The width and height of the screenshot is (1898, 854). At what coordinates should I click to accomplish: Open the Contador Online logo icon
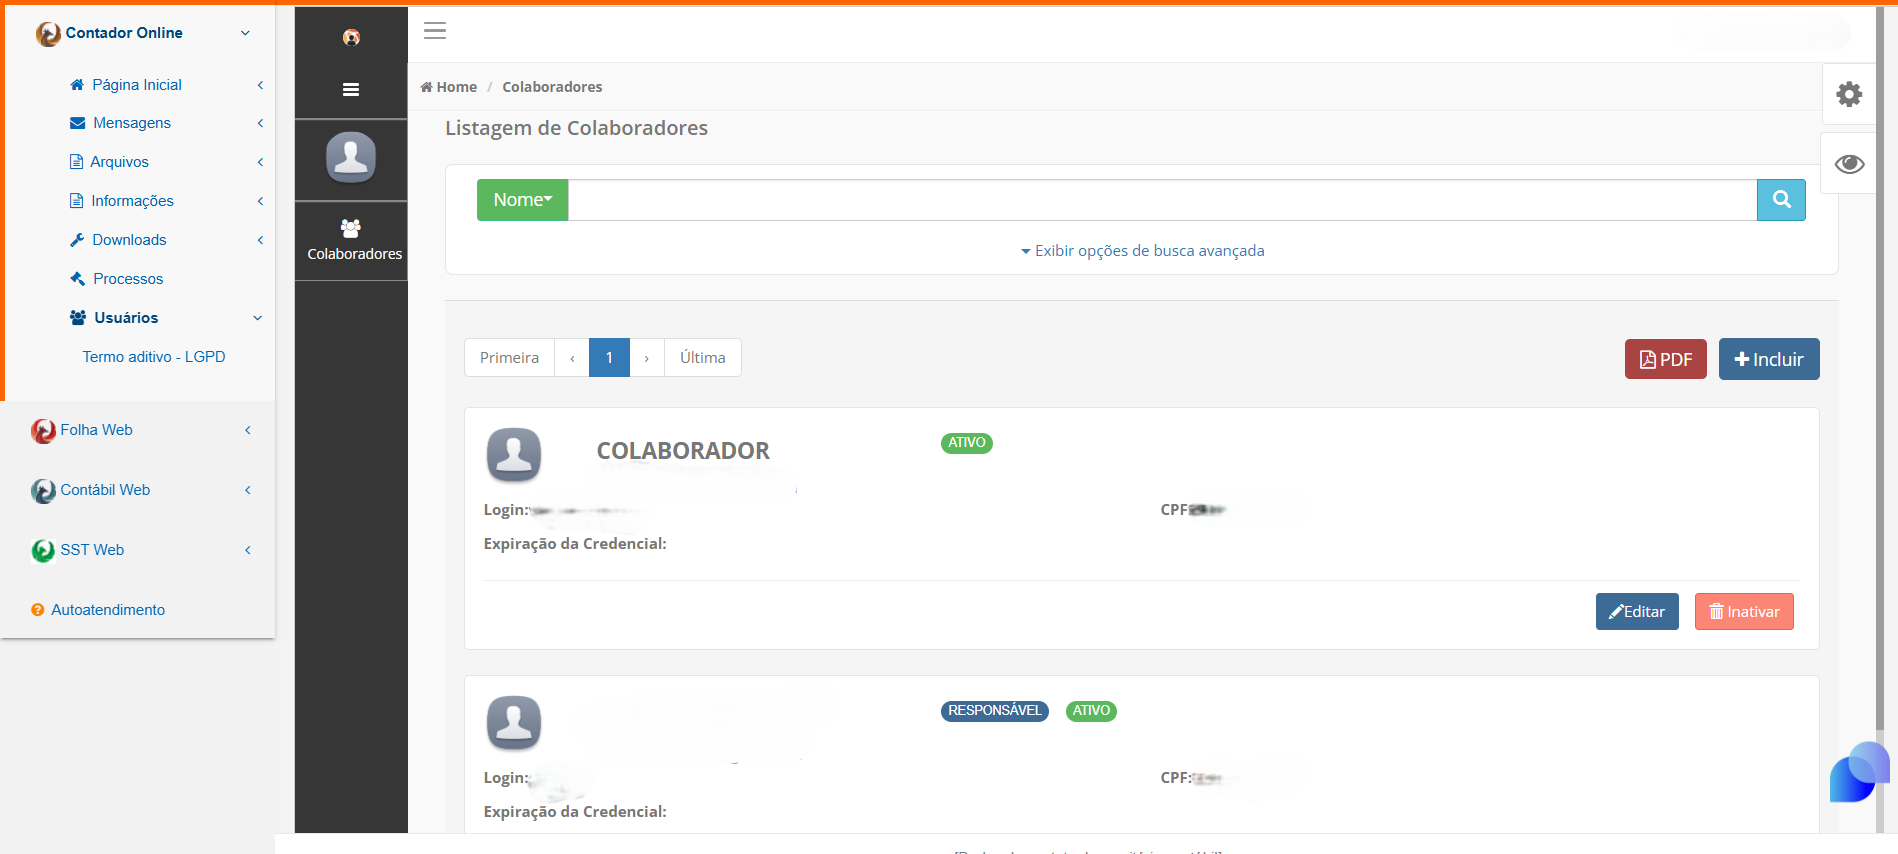[x=48, y=34]
